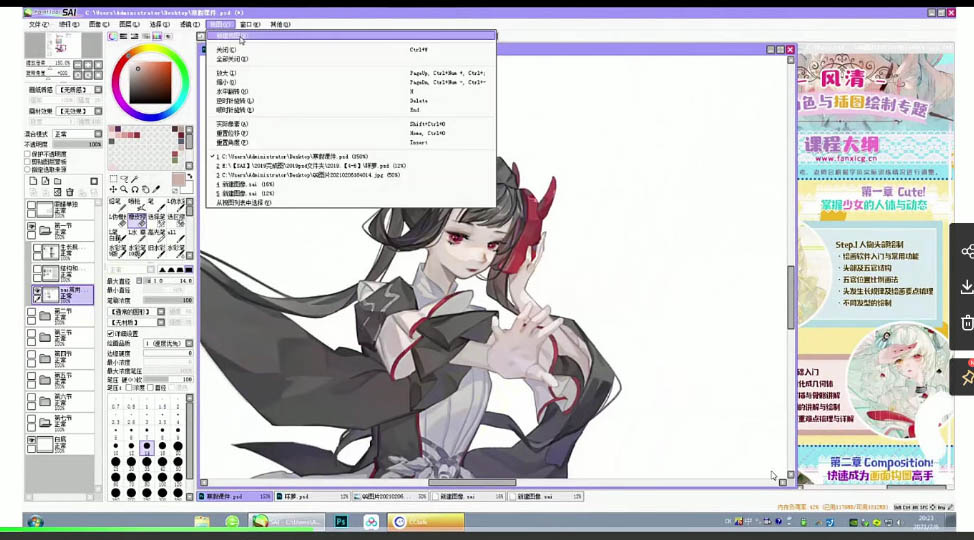This screenshot has width=974, height=540.
Task: Enable pen pressure diameter checkbox
Action: (x=150, y=388)
